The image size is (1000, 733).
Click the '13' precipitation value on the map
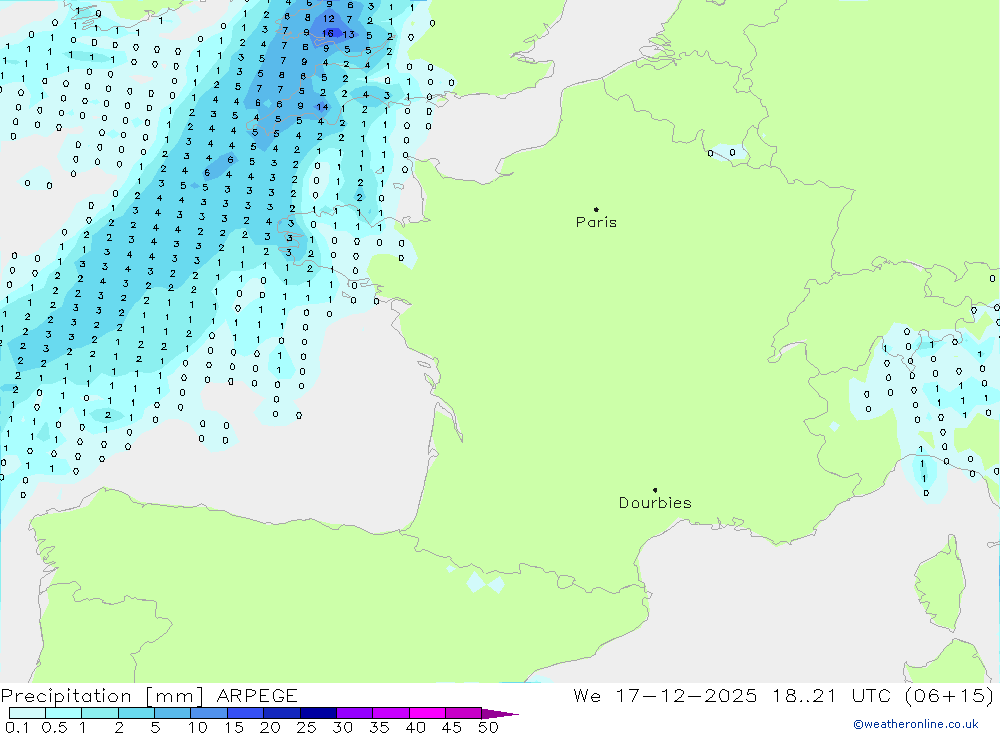click(349, 34)
